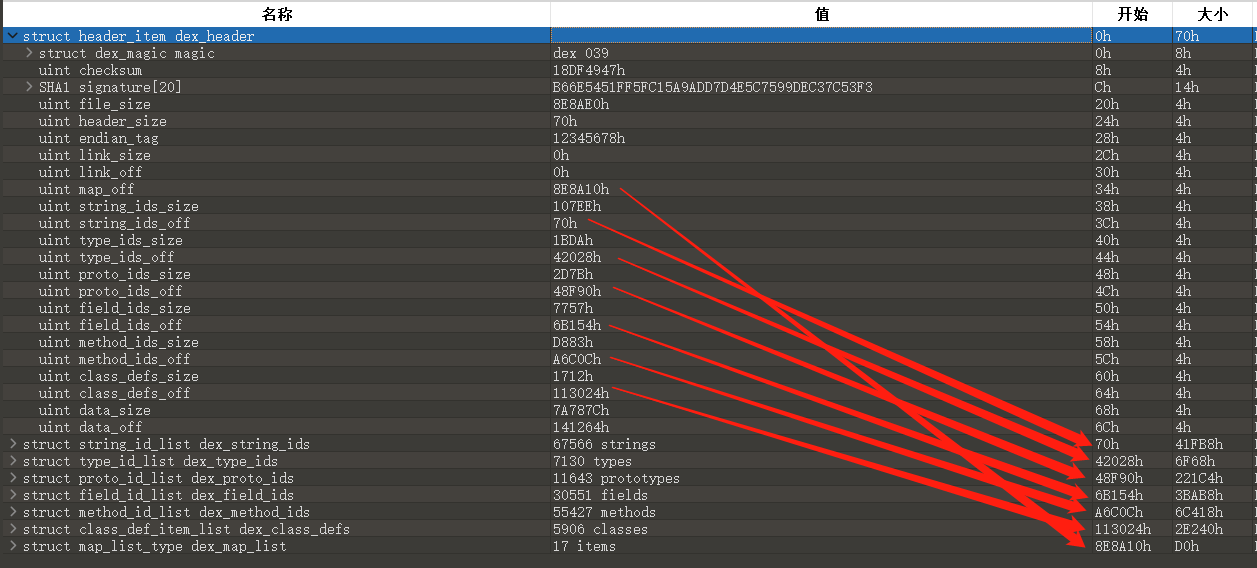Click the 值 column header

[x=821, y=14]
